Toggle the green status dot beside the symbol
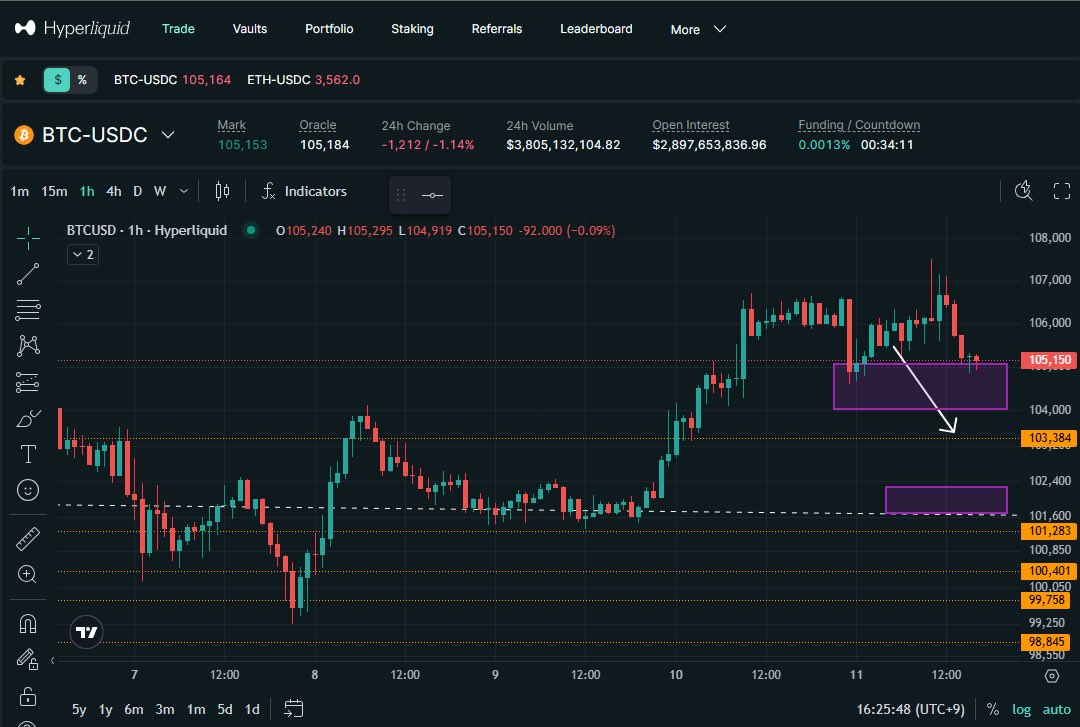This screenshot has height=727, width=1080. (251, 230)
